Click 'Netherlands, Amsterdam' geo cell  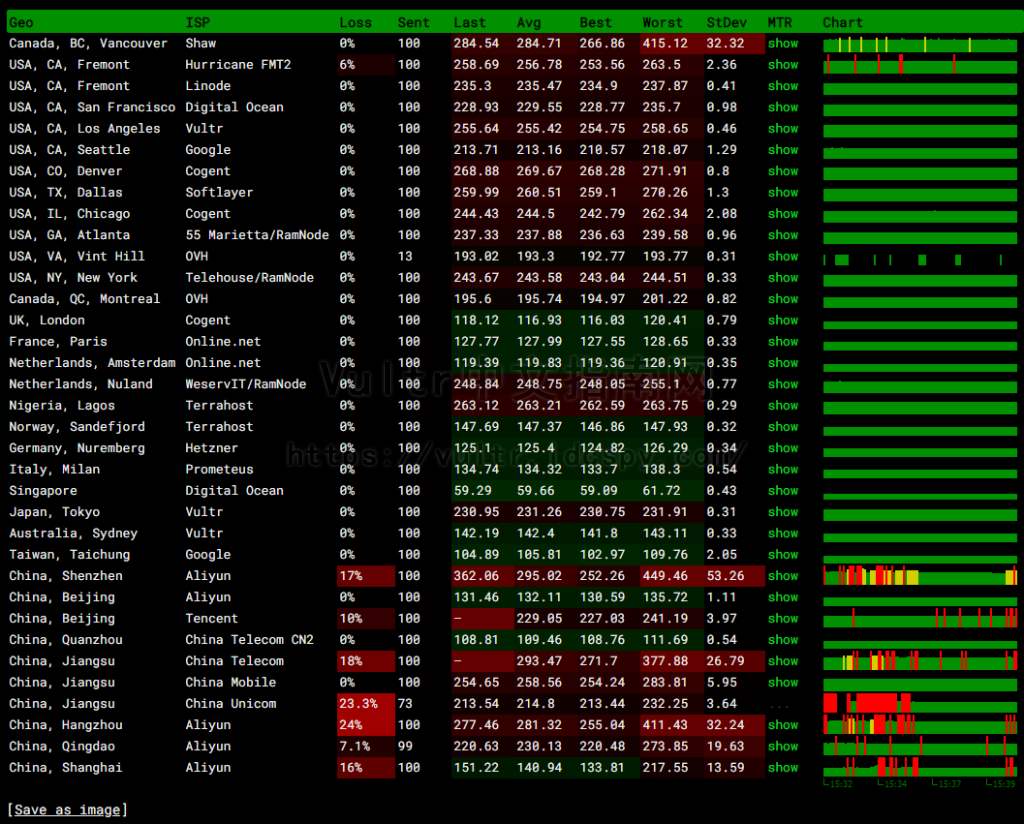tap(92, 363)
